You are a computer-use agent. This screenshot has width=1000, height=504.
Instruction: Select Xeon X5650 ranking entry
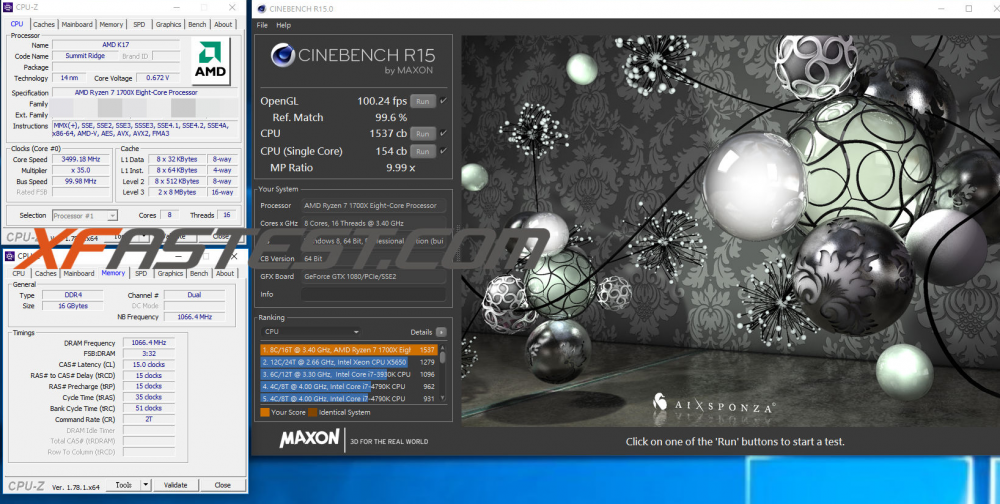[349, 362]
